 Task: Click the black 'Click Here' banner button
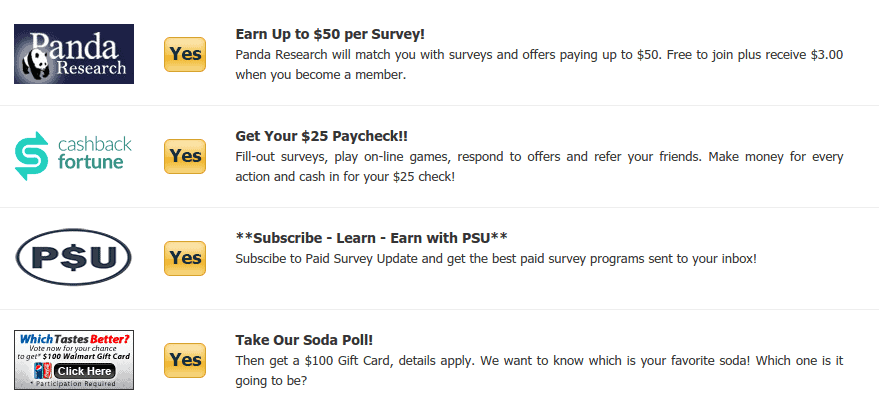pos(85,371)
